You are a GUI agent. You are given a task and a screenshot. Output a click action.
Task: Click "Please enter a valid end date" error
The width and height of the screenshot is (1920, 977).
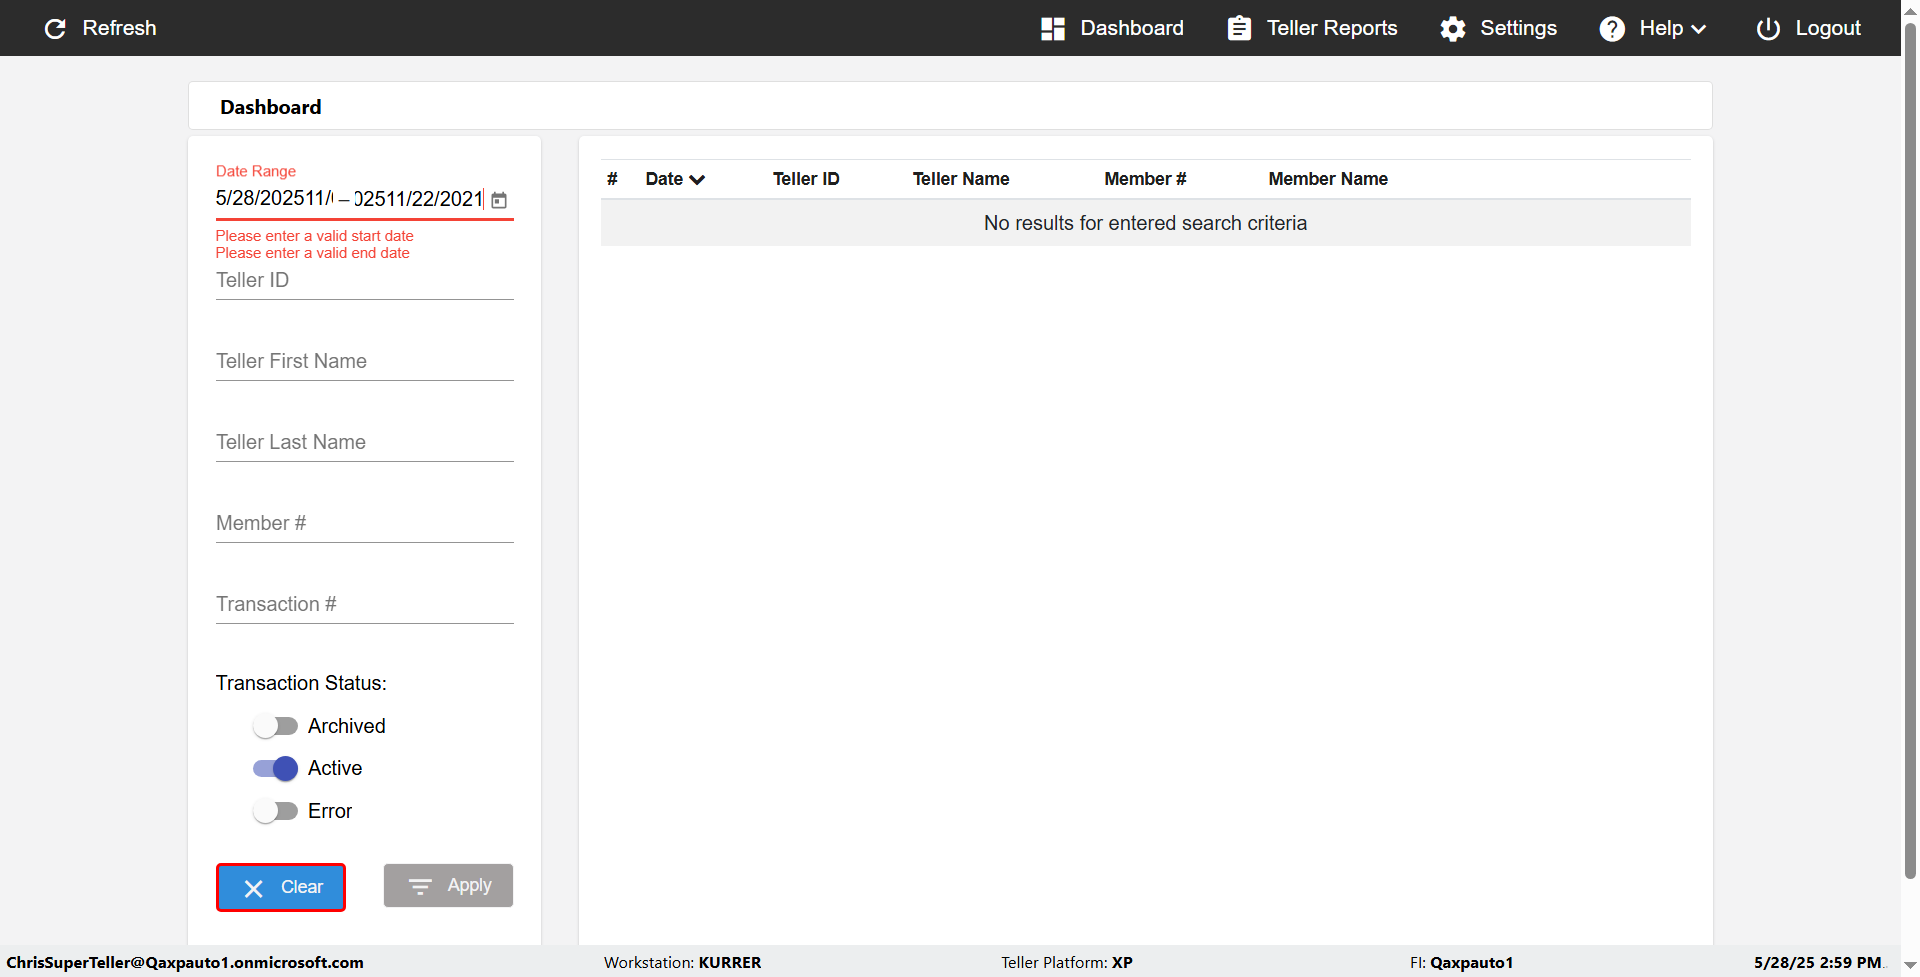[x=313, y=253]
